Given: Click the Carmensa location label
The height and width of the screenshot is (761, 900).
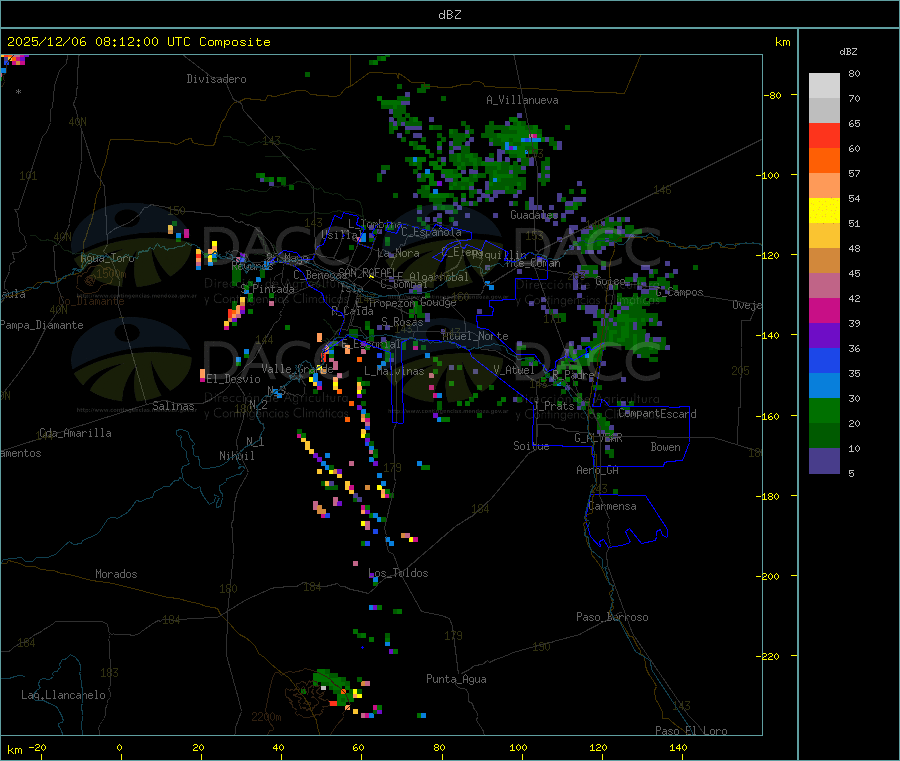Looking at the screenshot, I should 612,507.
